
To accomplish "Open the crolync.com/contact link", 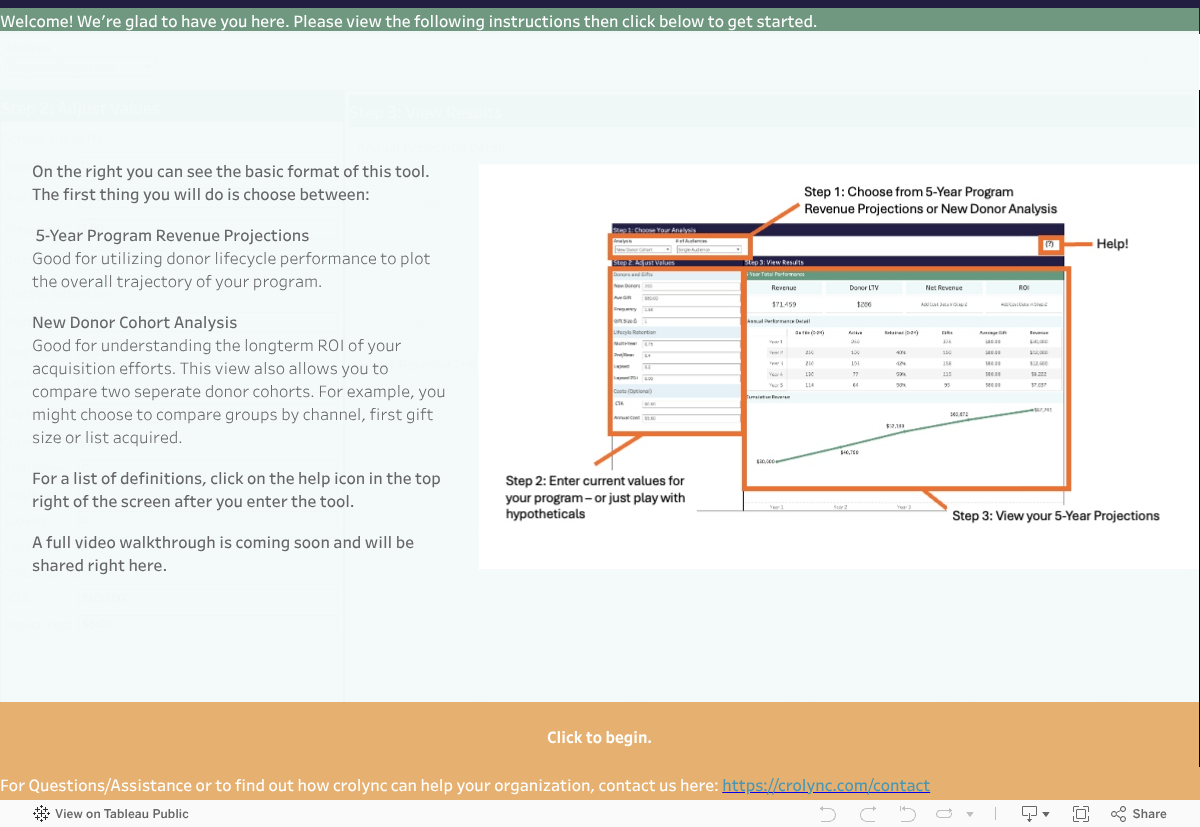I will [x=826, y=786].
